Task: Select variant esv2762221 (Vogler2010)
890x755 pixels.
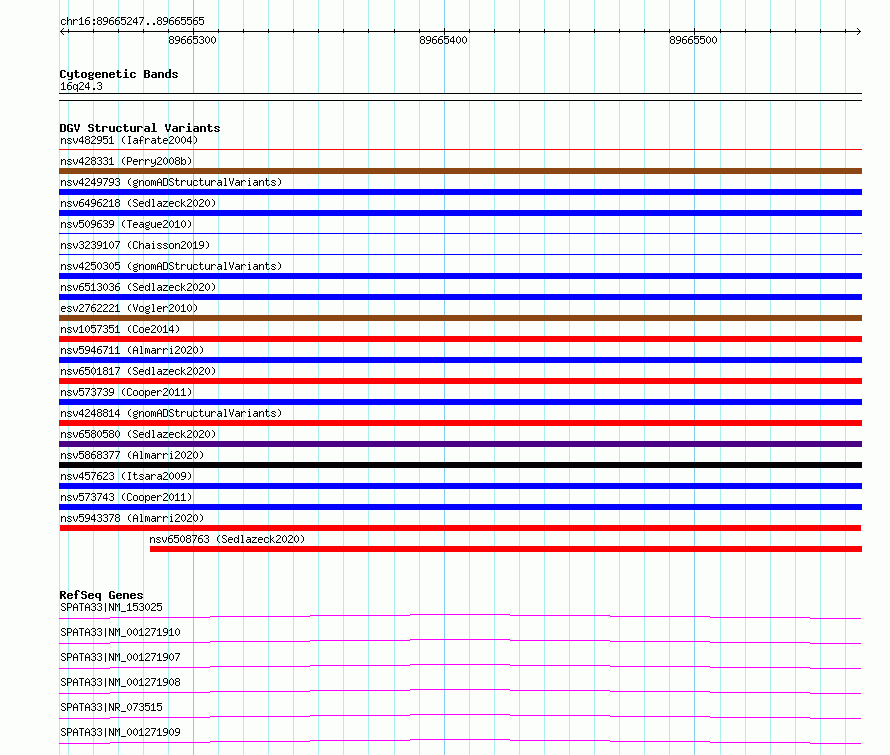Action: point(129,308)
